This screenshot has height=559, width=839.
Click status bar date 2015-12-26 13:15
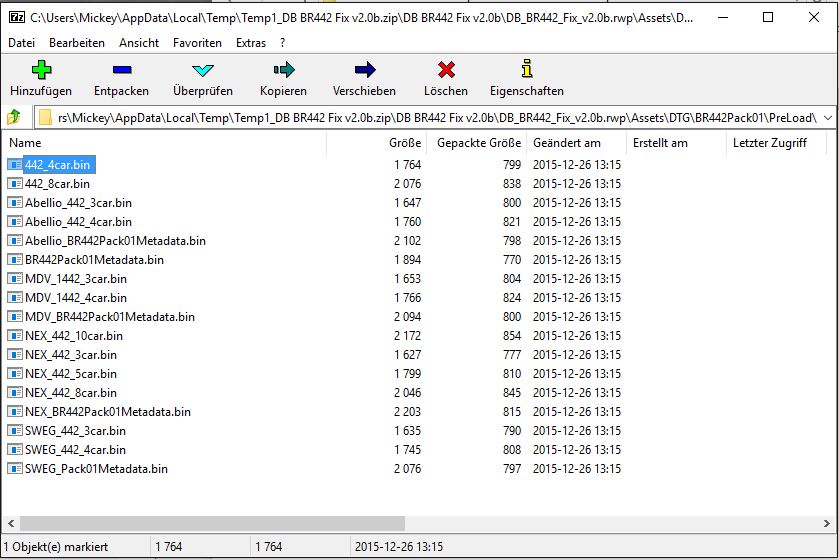[x=399, y=547]
